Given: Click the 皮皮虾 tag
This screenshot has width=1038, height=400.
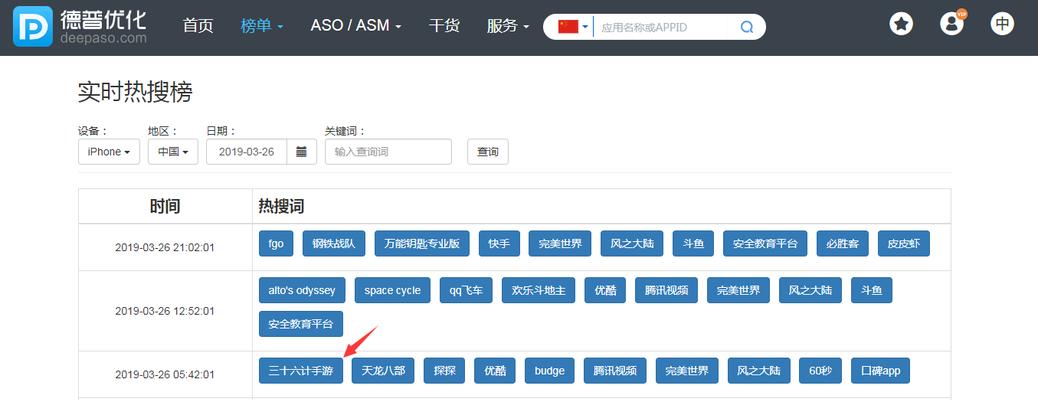Looking at the screenshot, I should pyautogui.click(x=904, y=244).
